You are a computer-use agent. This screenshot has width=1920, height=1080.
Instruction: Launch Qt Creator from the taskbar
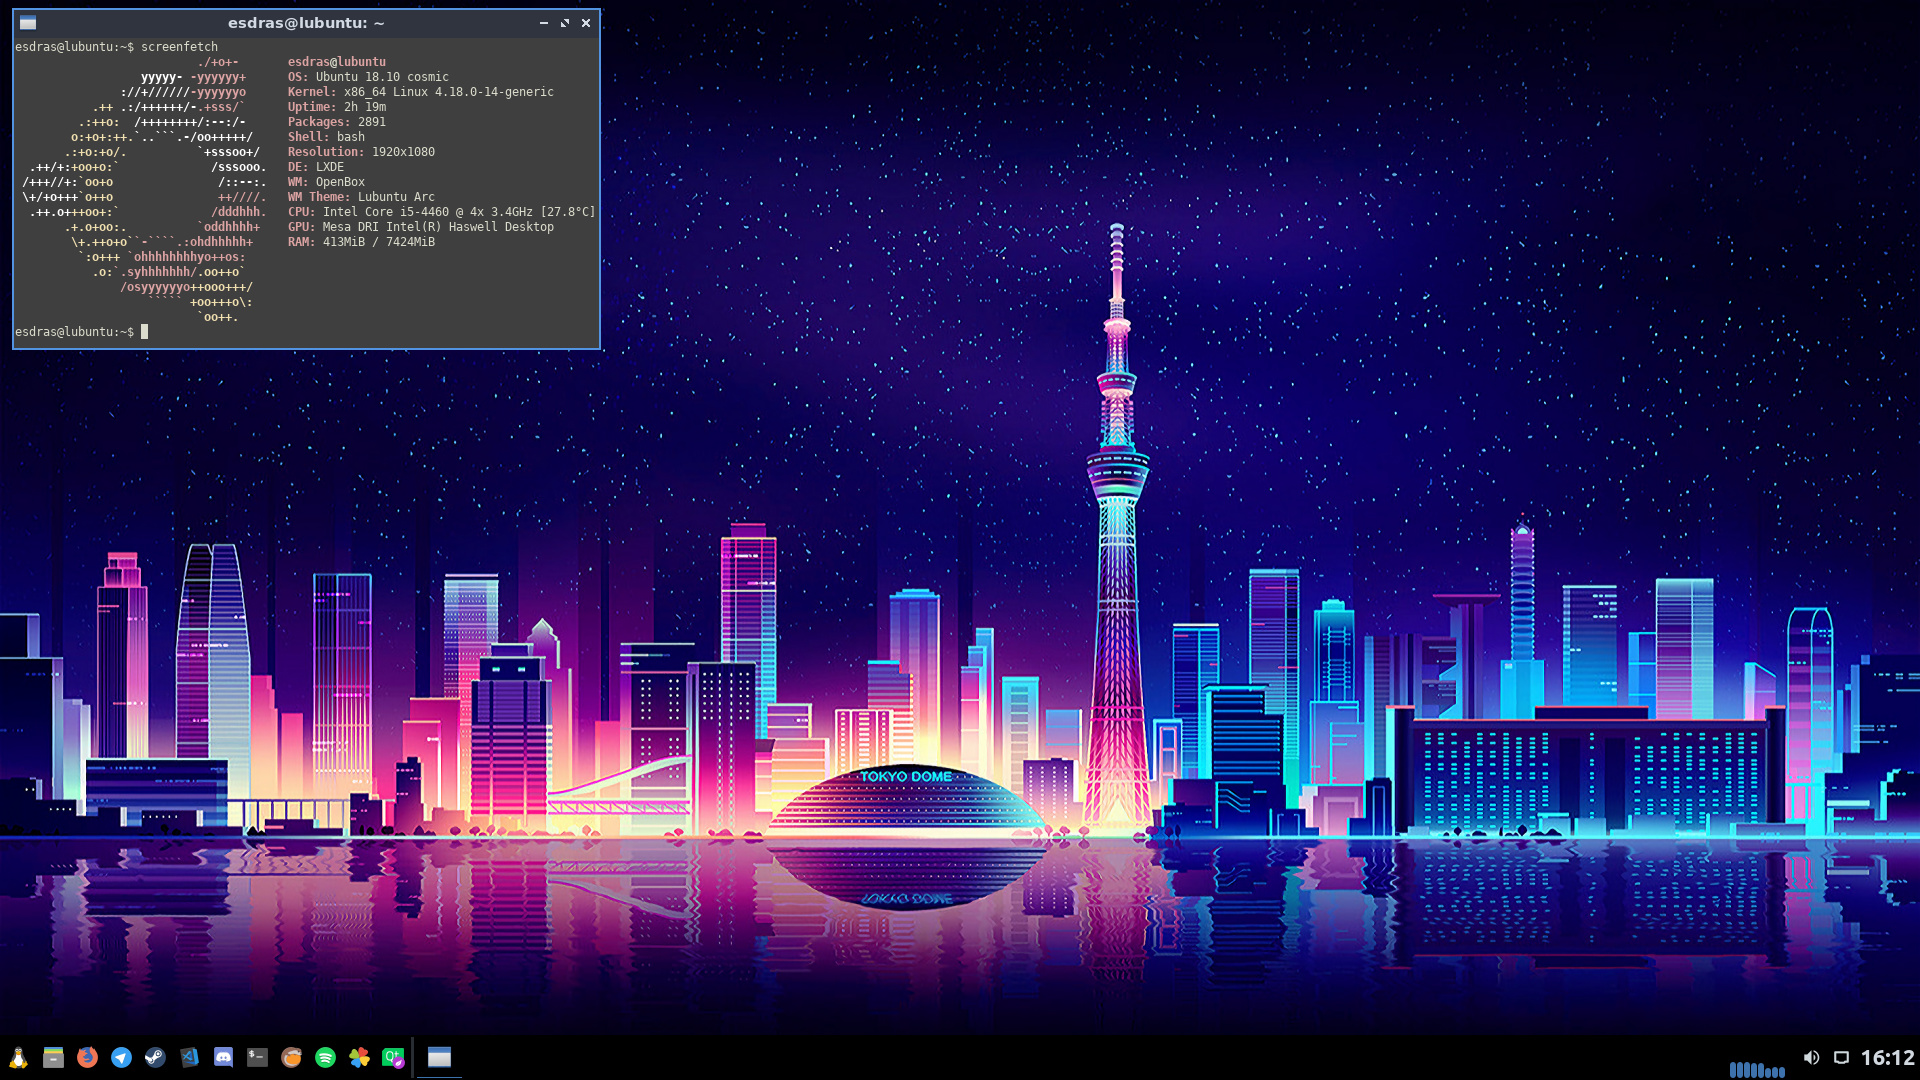coord(393,1058)
